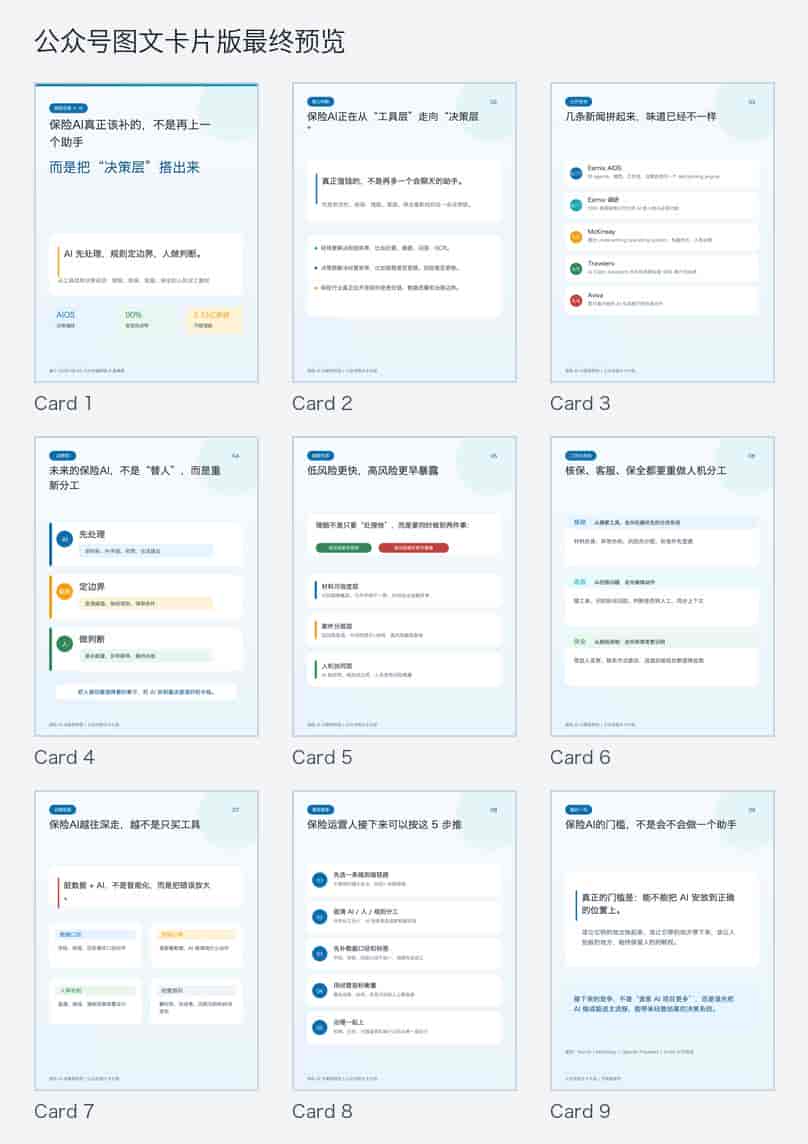This screenshot has height=1144, width=808.
Task: Click the heading 保险AI越往深走，越不是只买工具
Action: 124,824
